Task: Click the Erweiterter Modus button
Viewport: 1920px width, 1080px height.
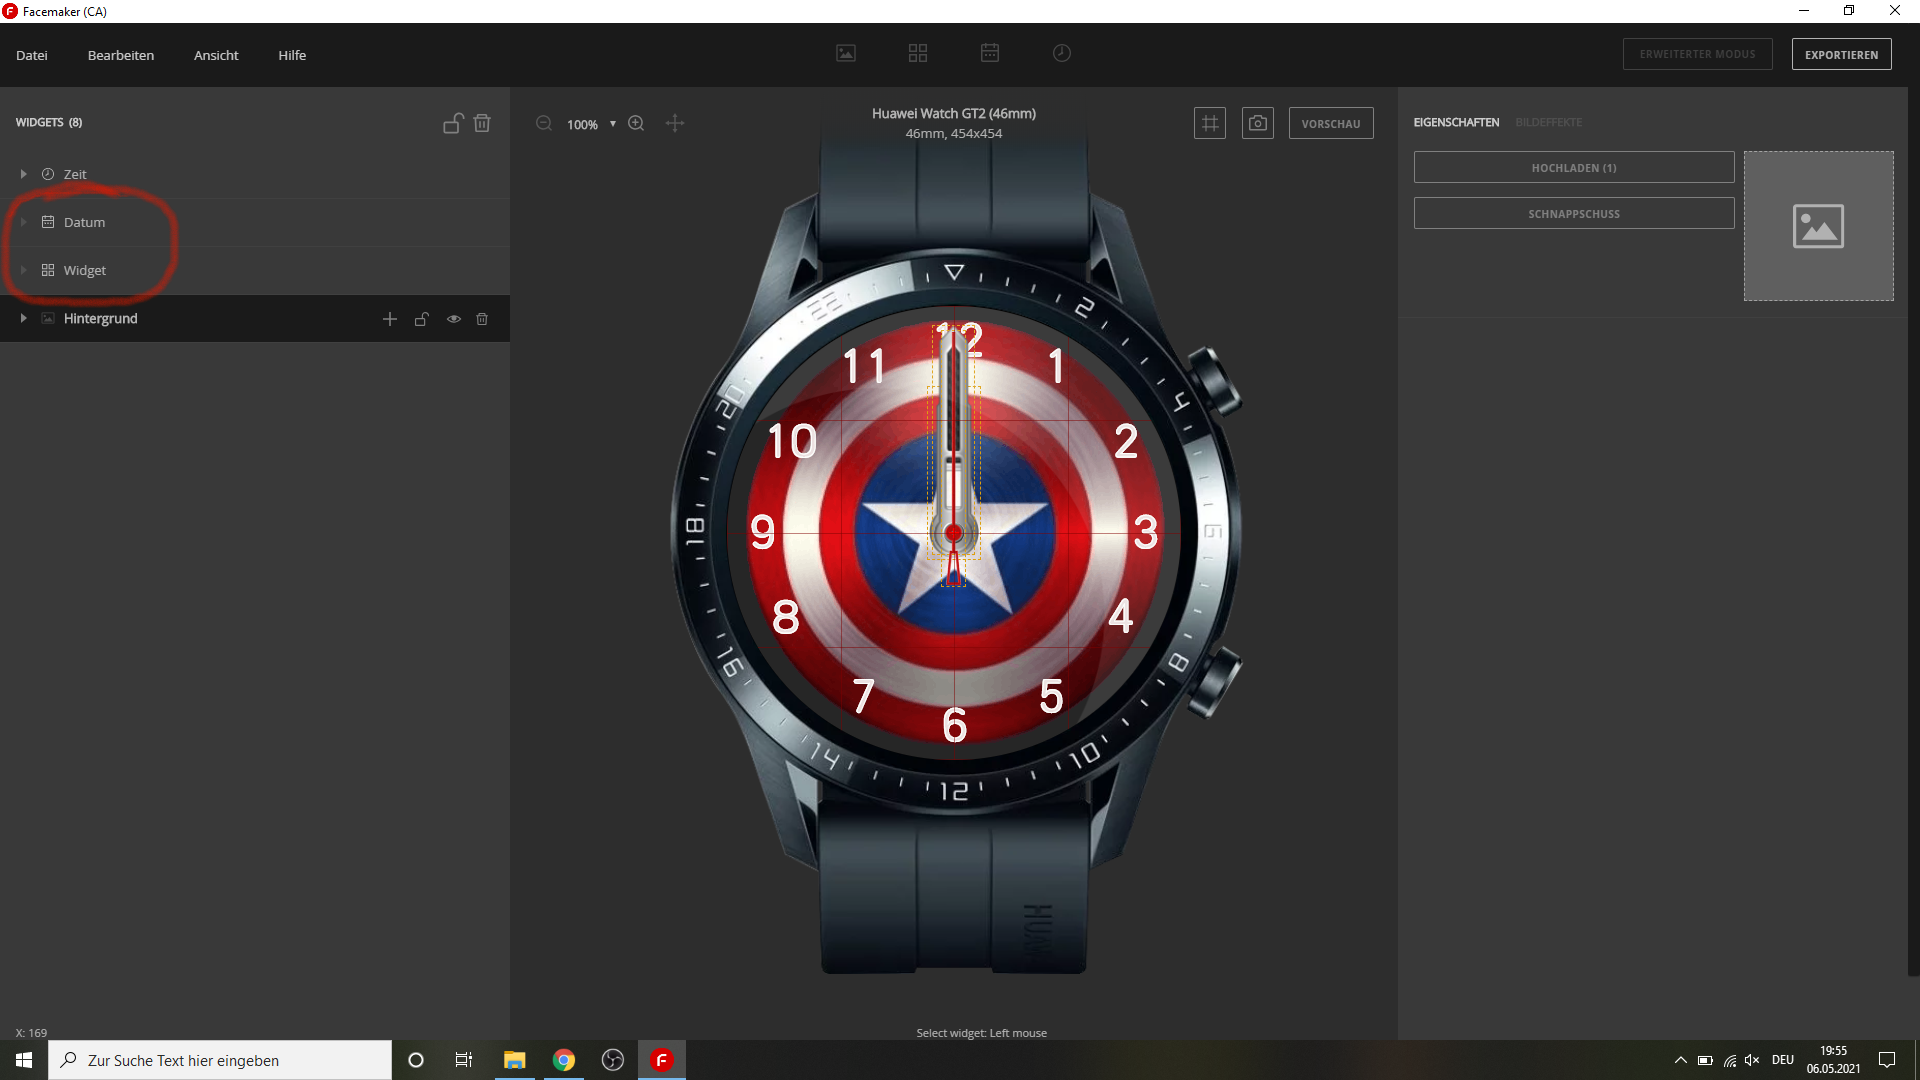Action: point(1698,54)
